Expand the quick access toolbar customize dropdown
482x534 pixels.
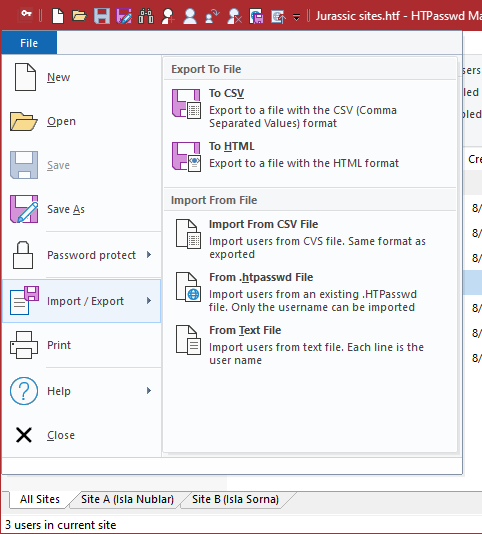297,17
